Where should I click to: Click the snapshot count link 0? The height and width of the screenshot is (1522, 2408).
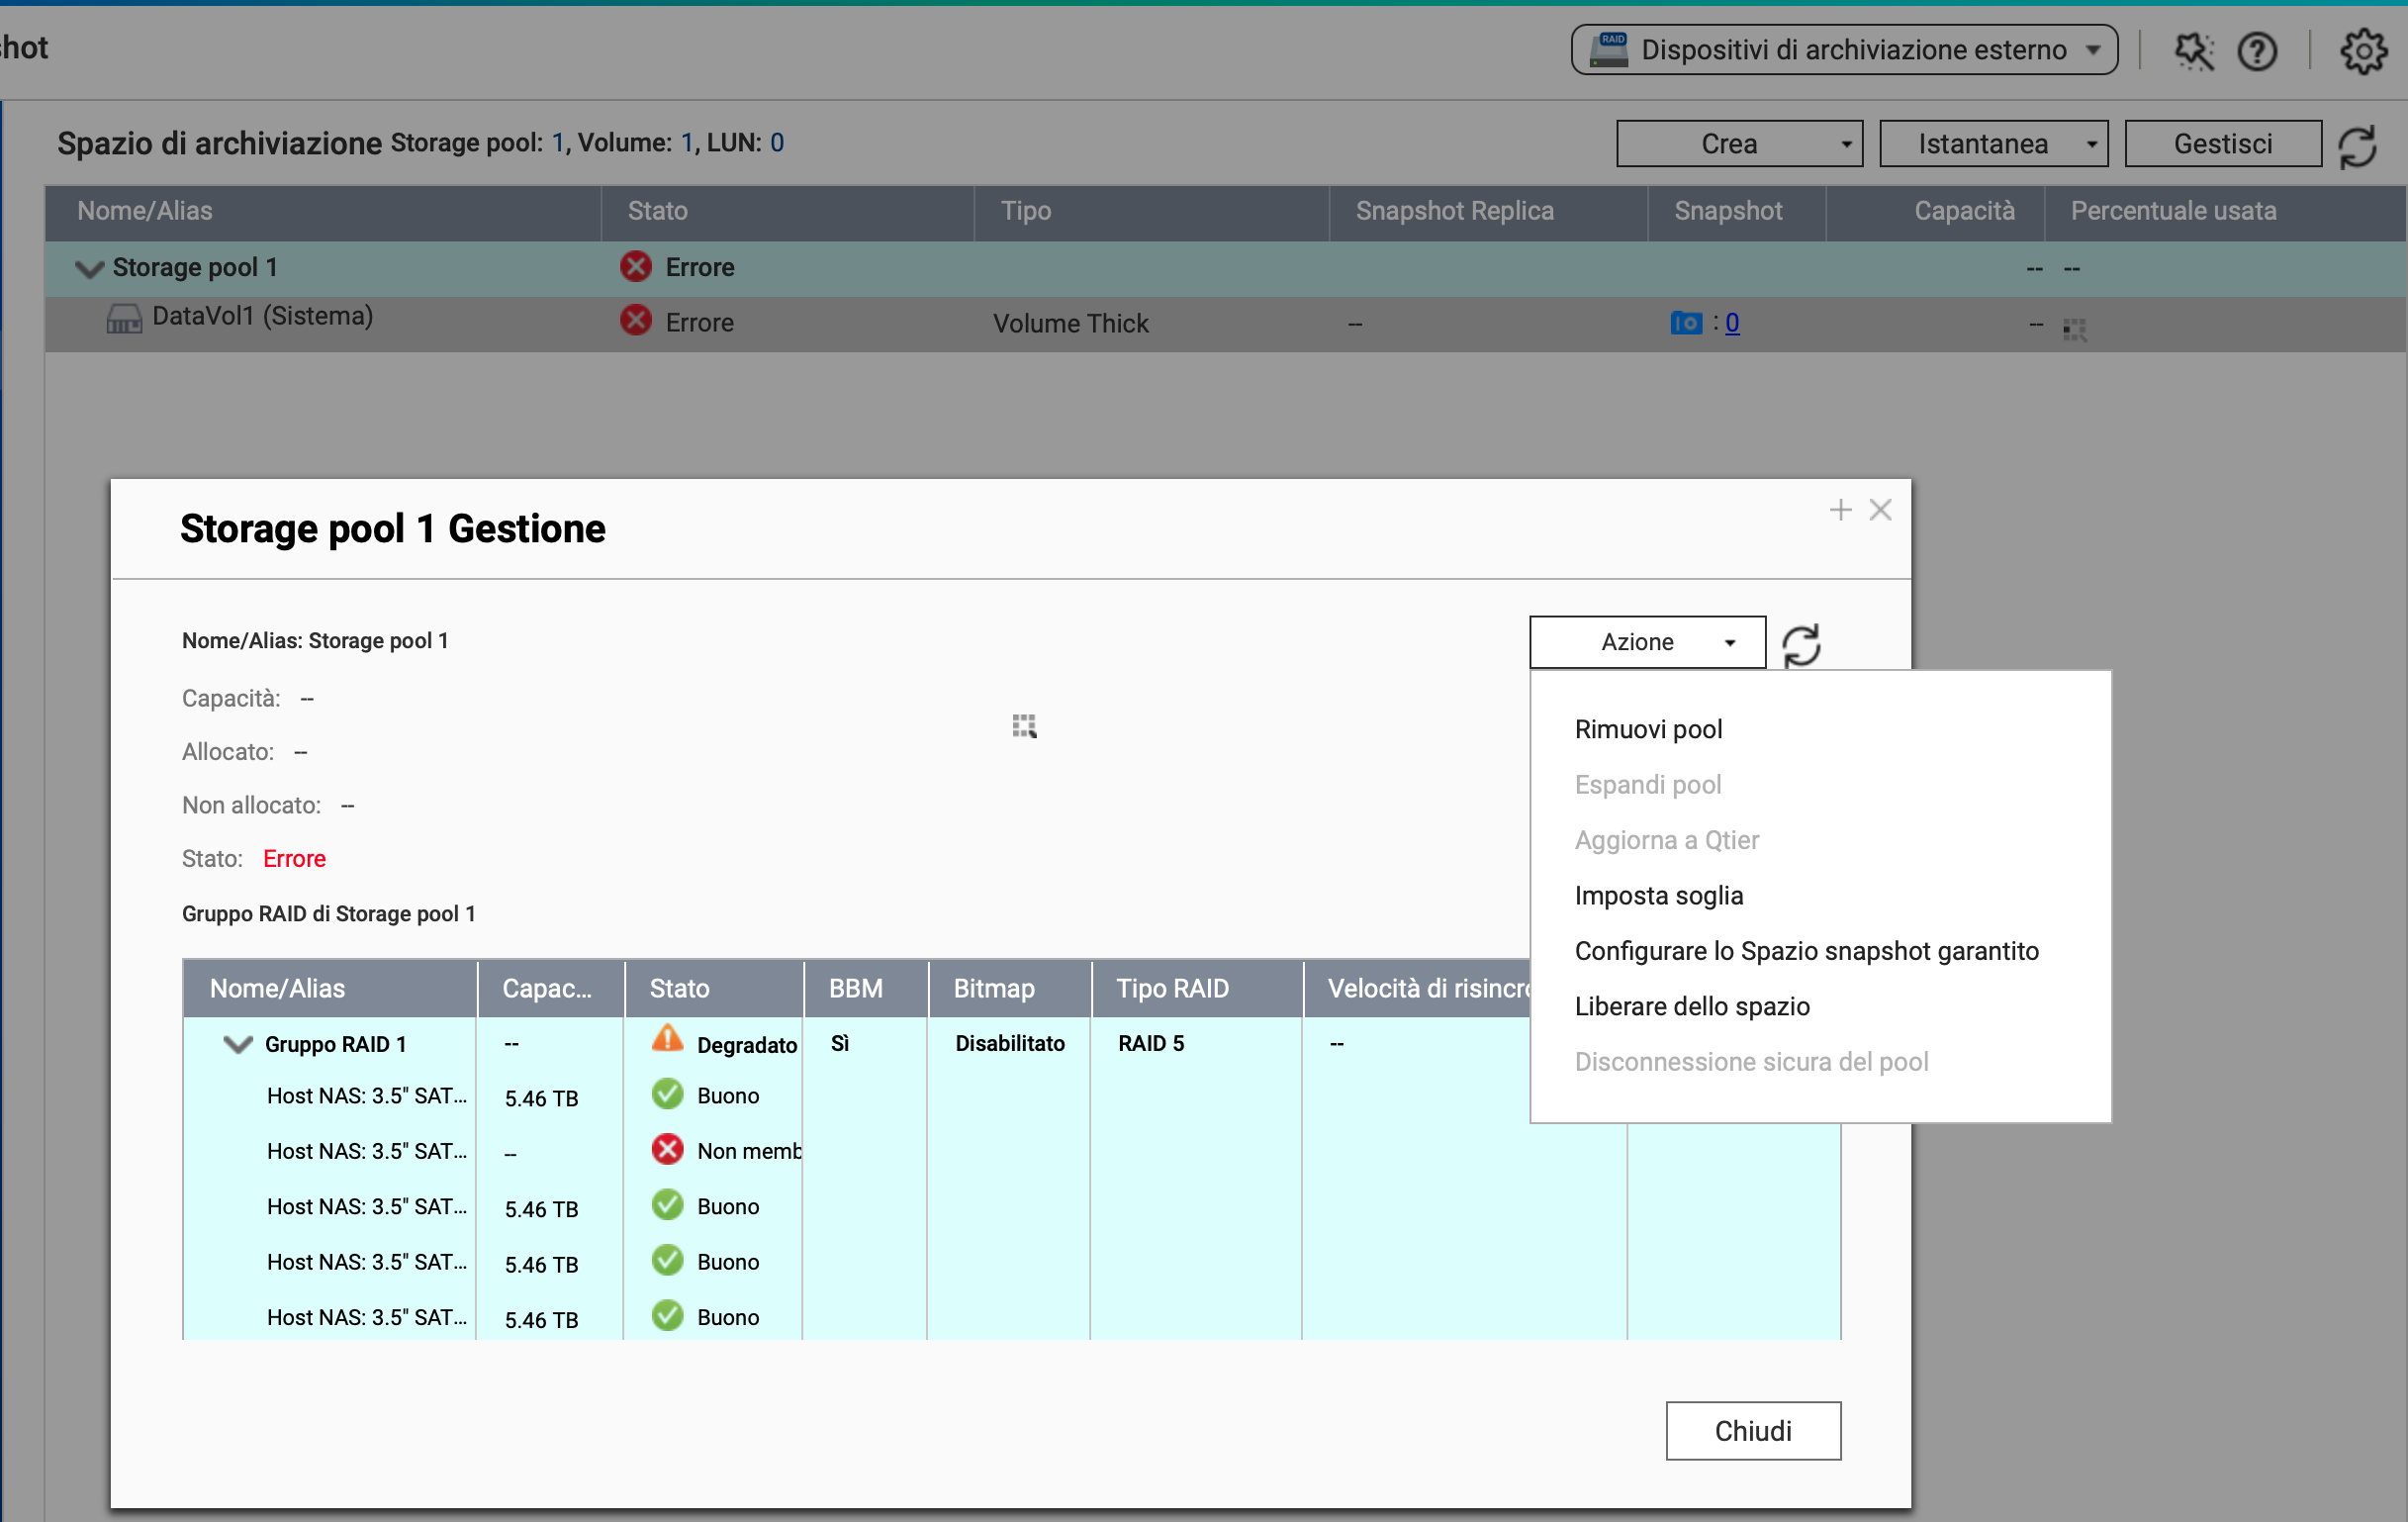click(x=1732, y=323)
